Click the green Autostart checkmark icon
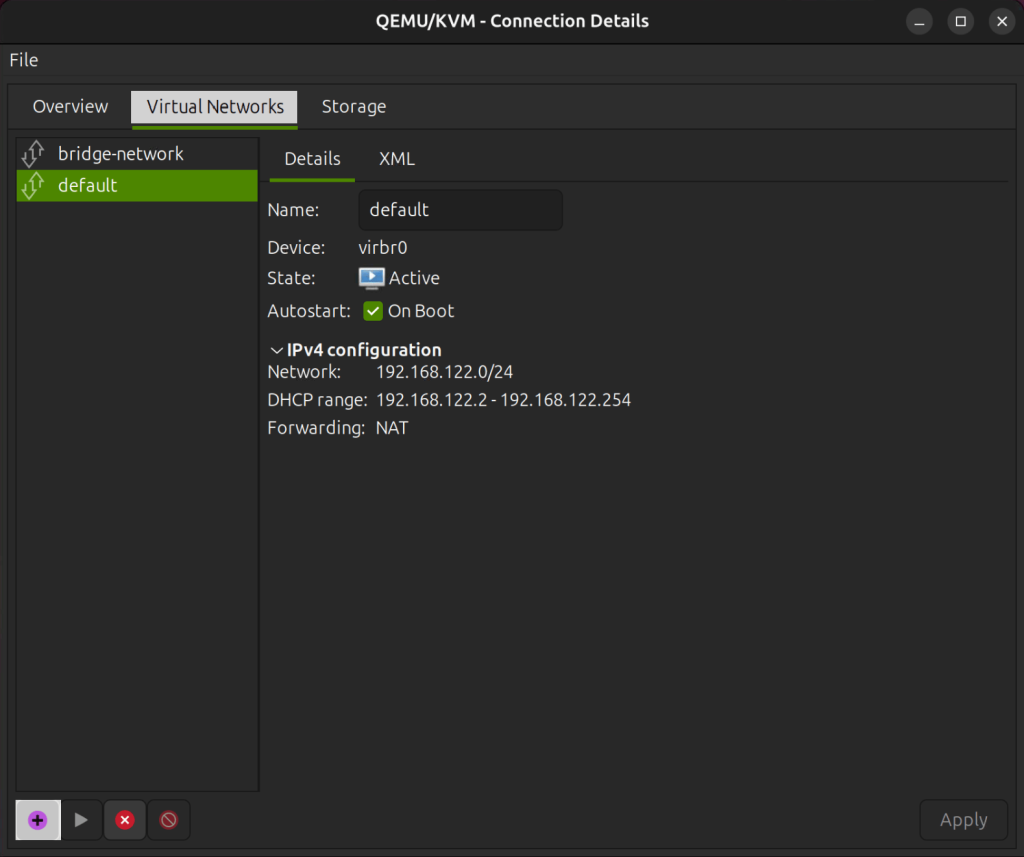 point(372,311)
